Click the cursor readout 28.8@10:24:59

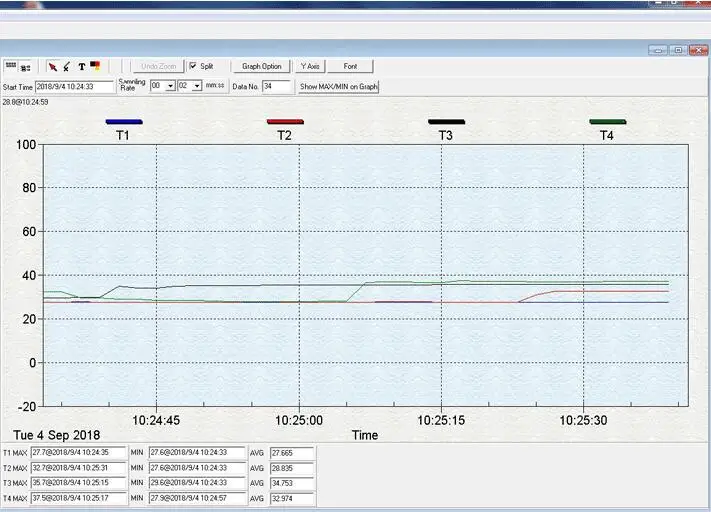(x=25, y=102)
